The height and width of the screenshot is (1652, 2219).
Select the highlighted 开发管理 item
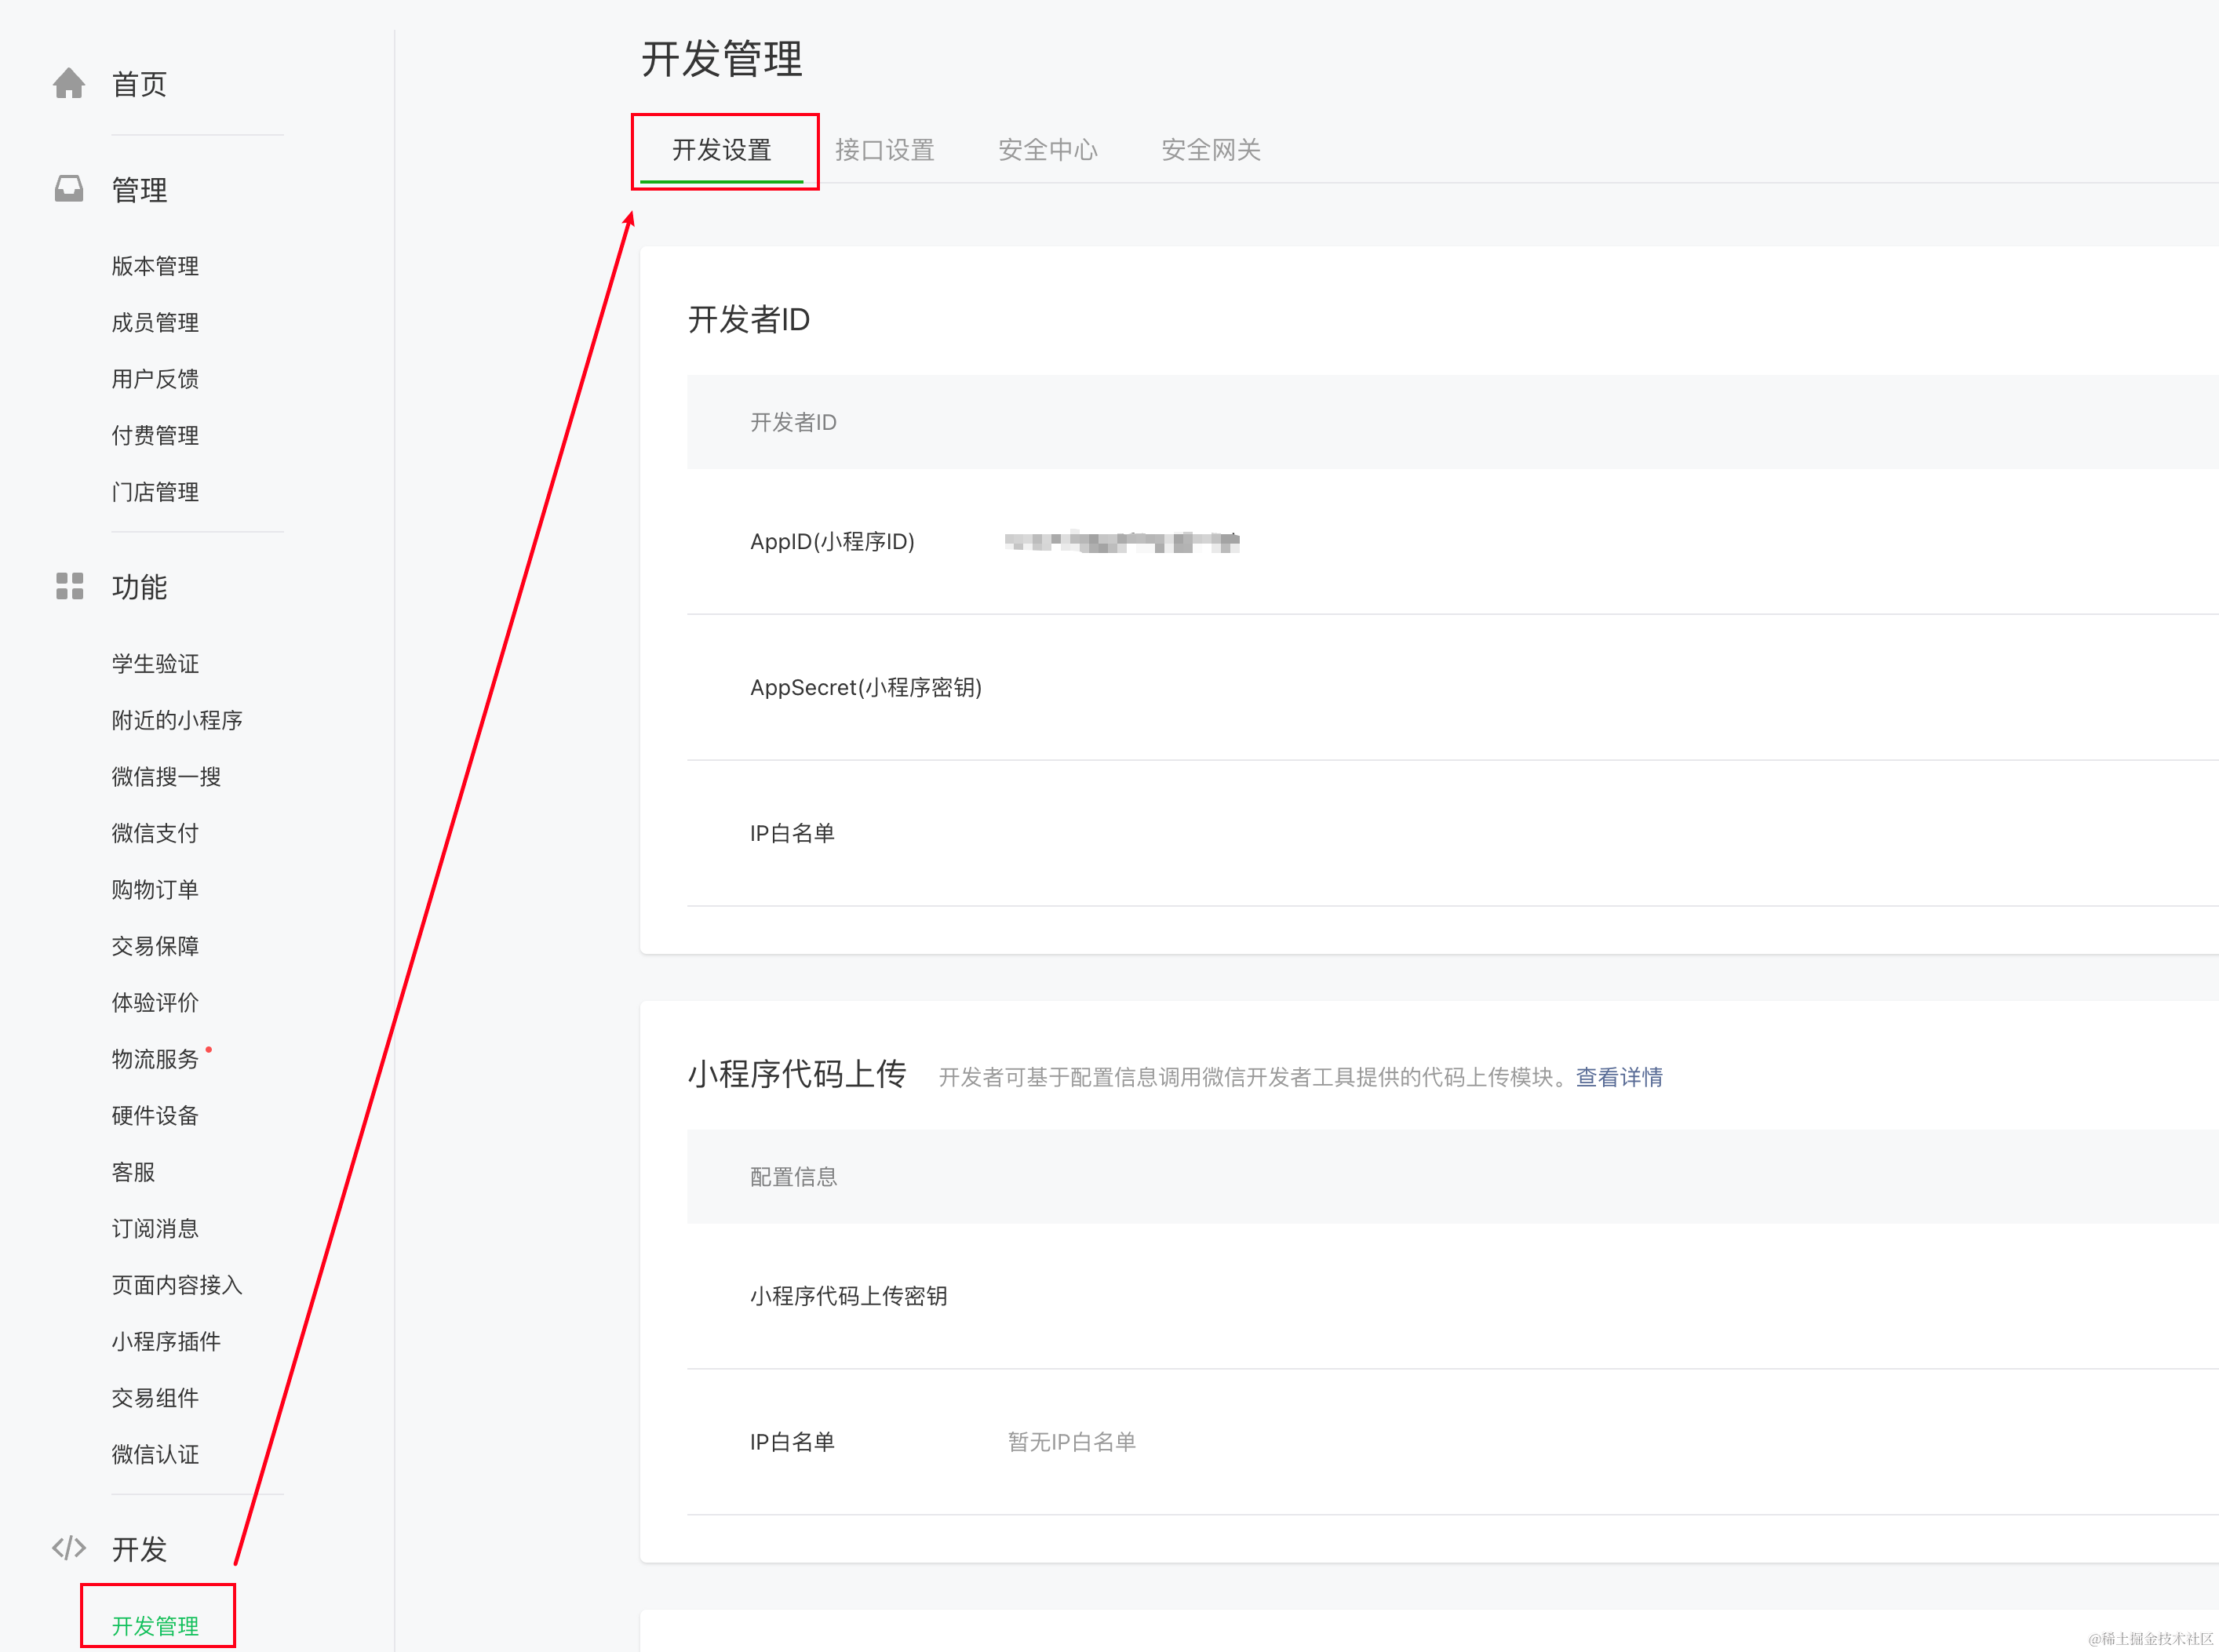pos(155,1625)
